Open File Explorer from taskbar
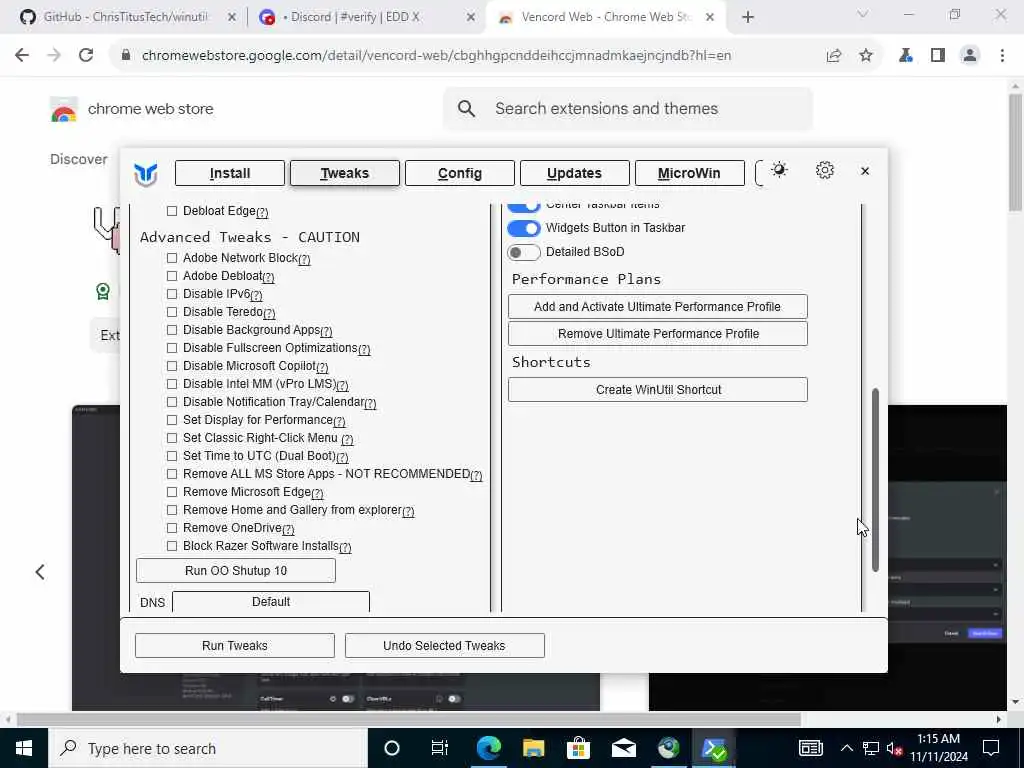 point(534,748)
